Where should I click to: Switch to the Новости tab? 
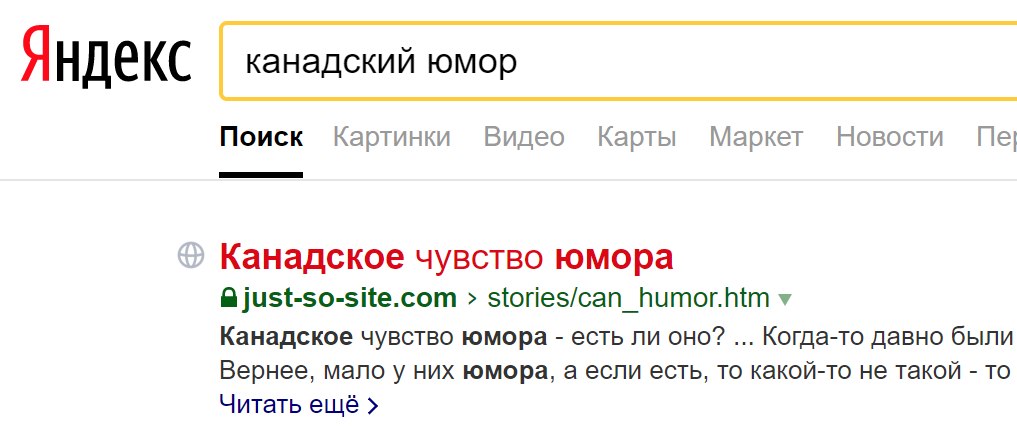[x=889, y=137]
